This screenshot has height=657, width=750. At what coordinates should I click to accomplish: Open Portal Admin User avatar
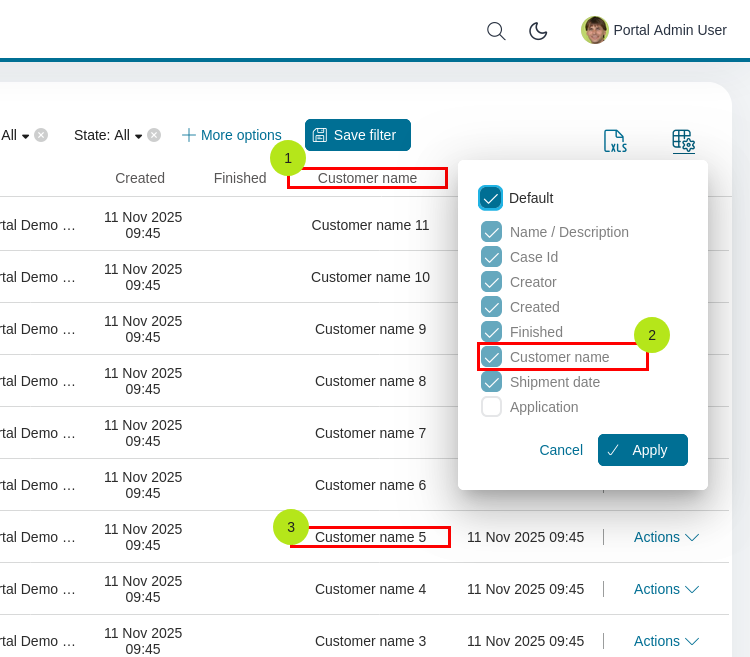(594, 30)
